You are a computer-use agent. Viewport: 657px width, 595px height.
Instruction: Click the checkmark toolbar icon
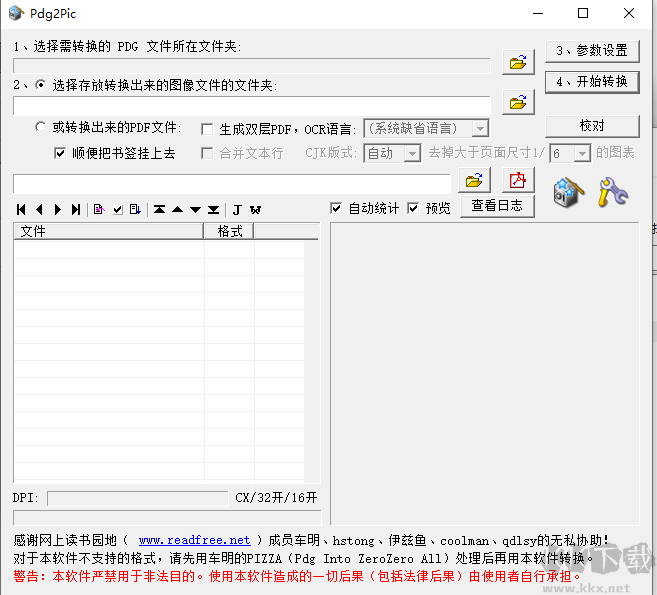tap(118, 210)
